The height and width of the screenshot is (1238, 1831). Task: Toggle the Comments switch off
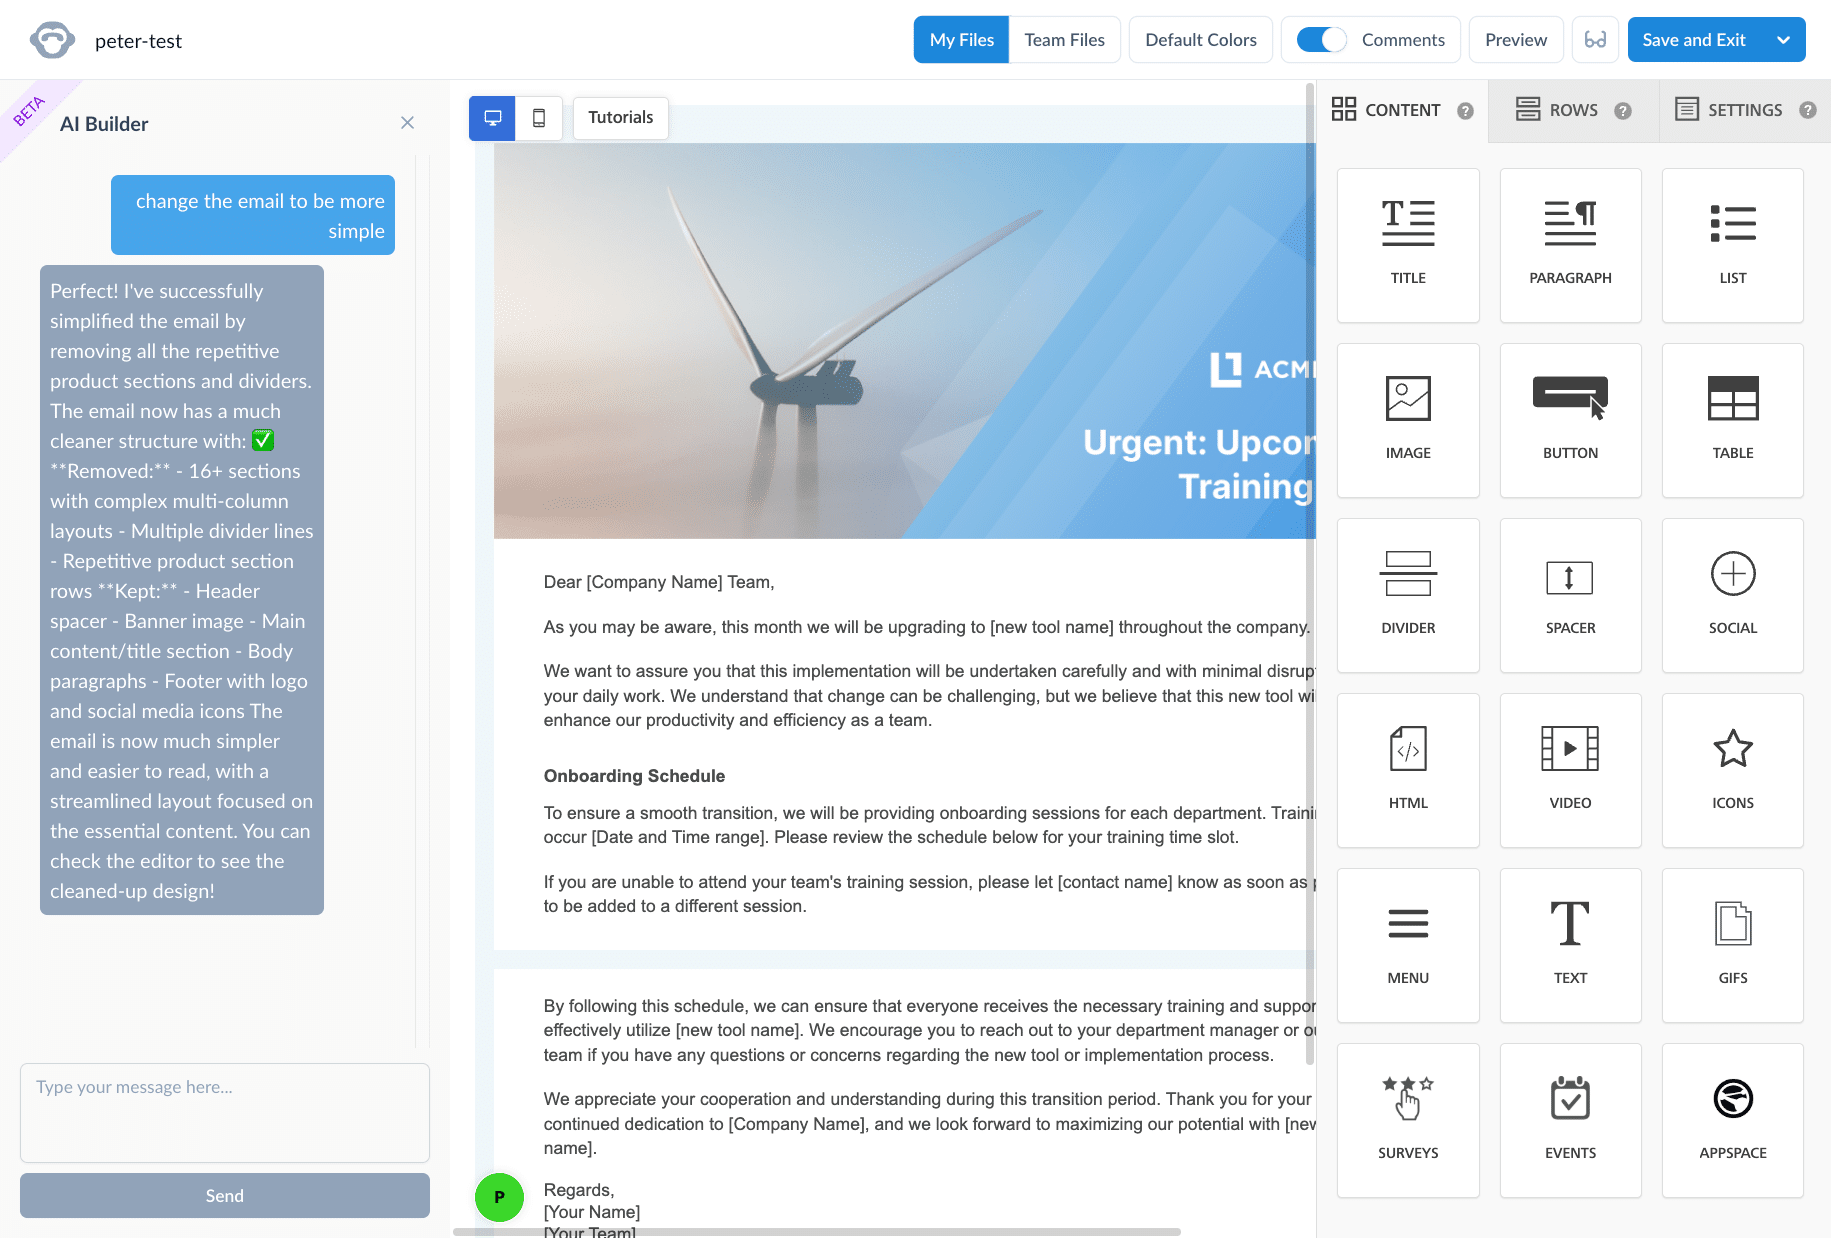(x=1321, y=40)
